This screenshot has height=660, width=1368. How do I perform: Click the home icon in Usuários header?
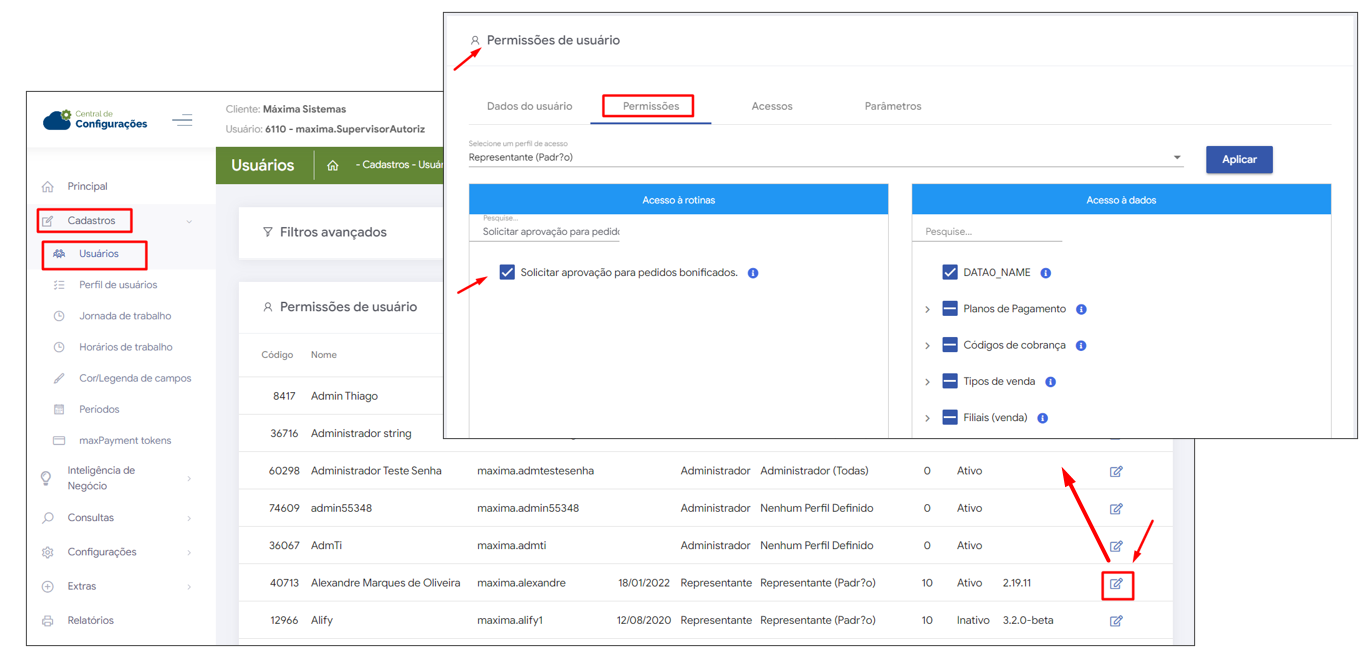(x=333, y=165)
